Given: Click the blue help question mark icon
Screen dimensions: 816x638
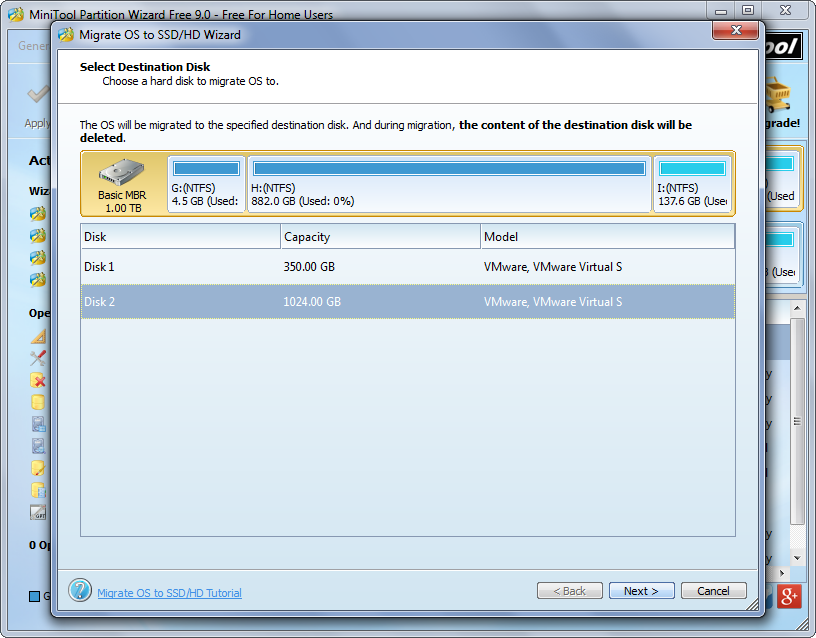Looking at the screenshot, I should click(x=80, y=590).
